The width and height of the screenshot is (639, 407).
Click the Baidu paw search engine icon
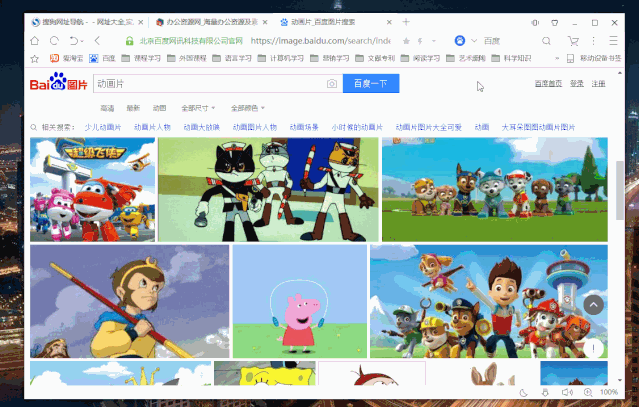point(460,41)
